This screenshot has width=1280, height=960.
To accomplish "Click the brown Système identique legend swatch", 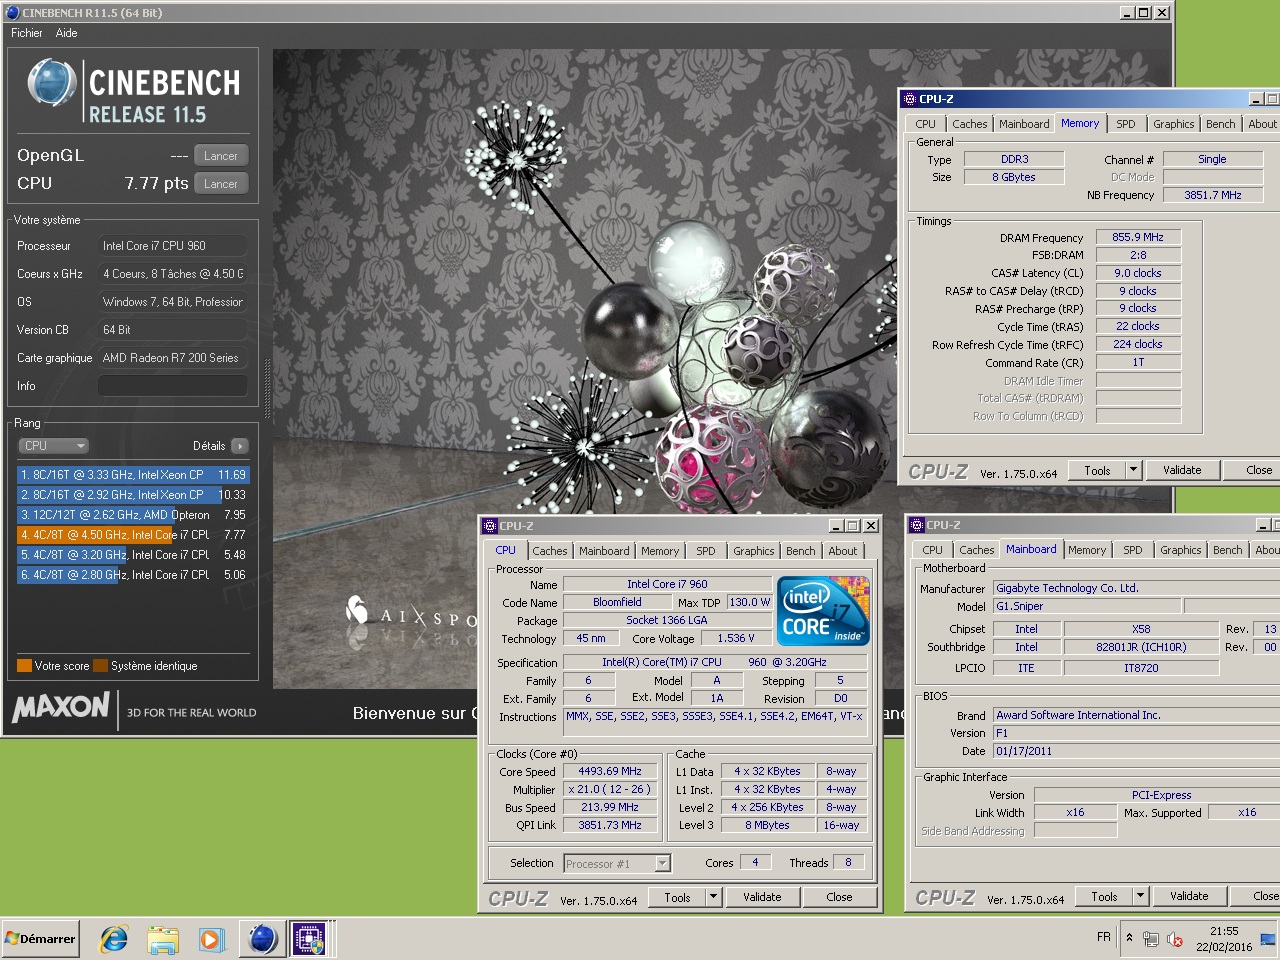I will click(100, 666).
